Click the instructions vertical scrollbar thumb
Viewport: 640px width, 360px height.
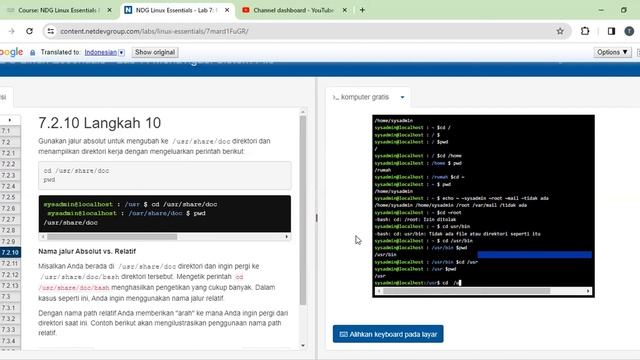[x=303, y=210]
